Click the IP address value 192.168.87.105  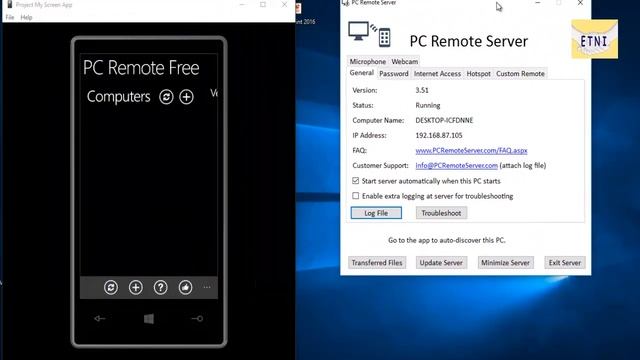click(439, 135)
